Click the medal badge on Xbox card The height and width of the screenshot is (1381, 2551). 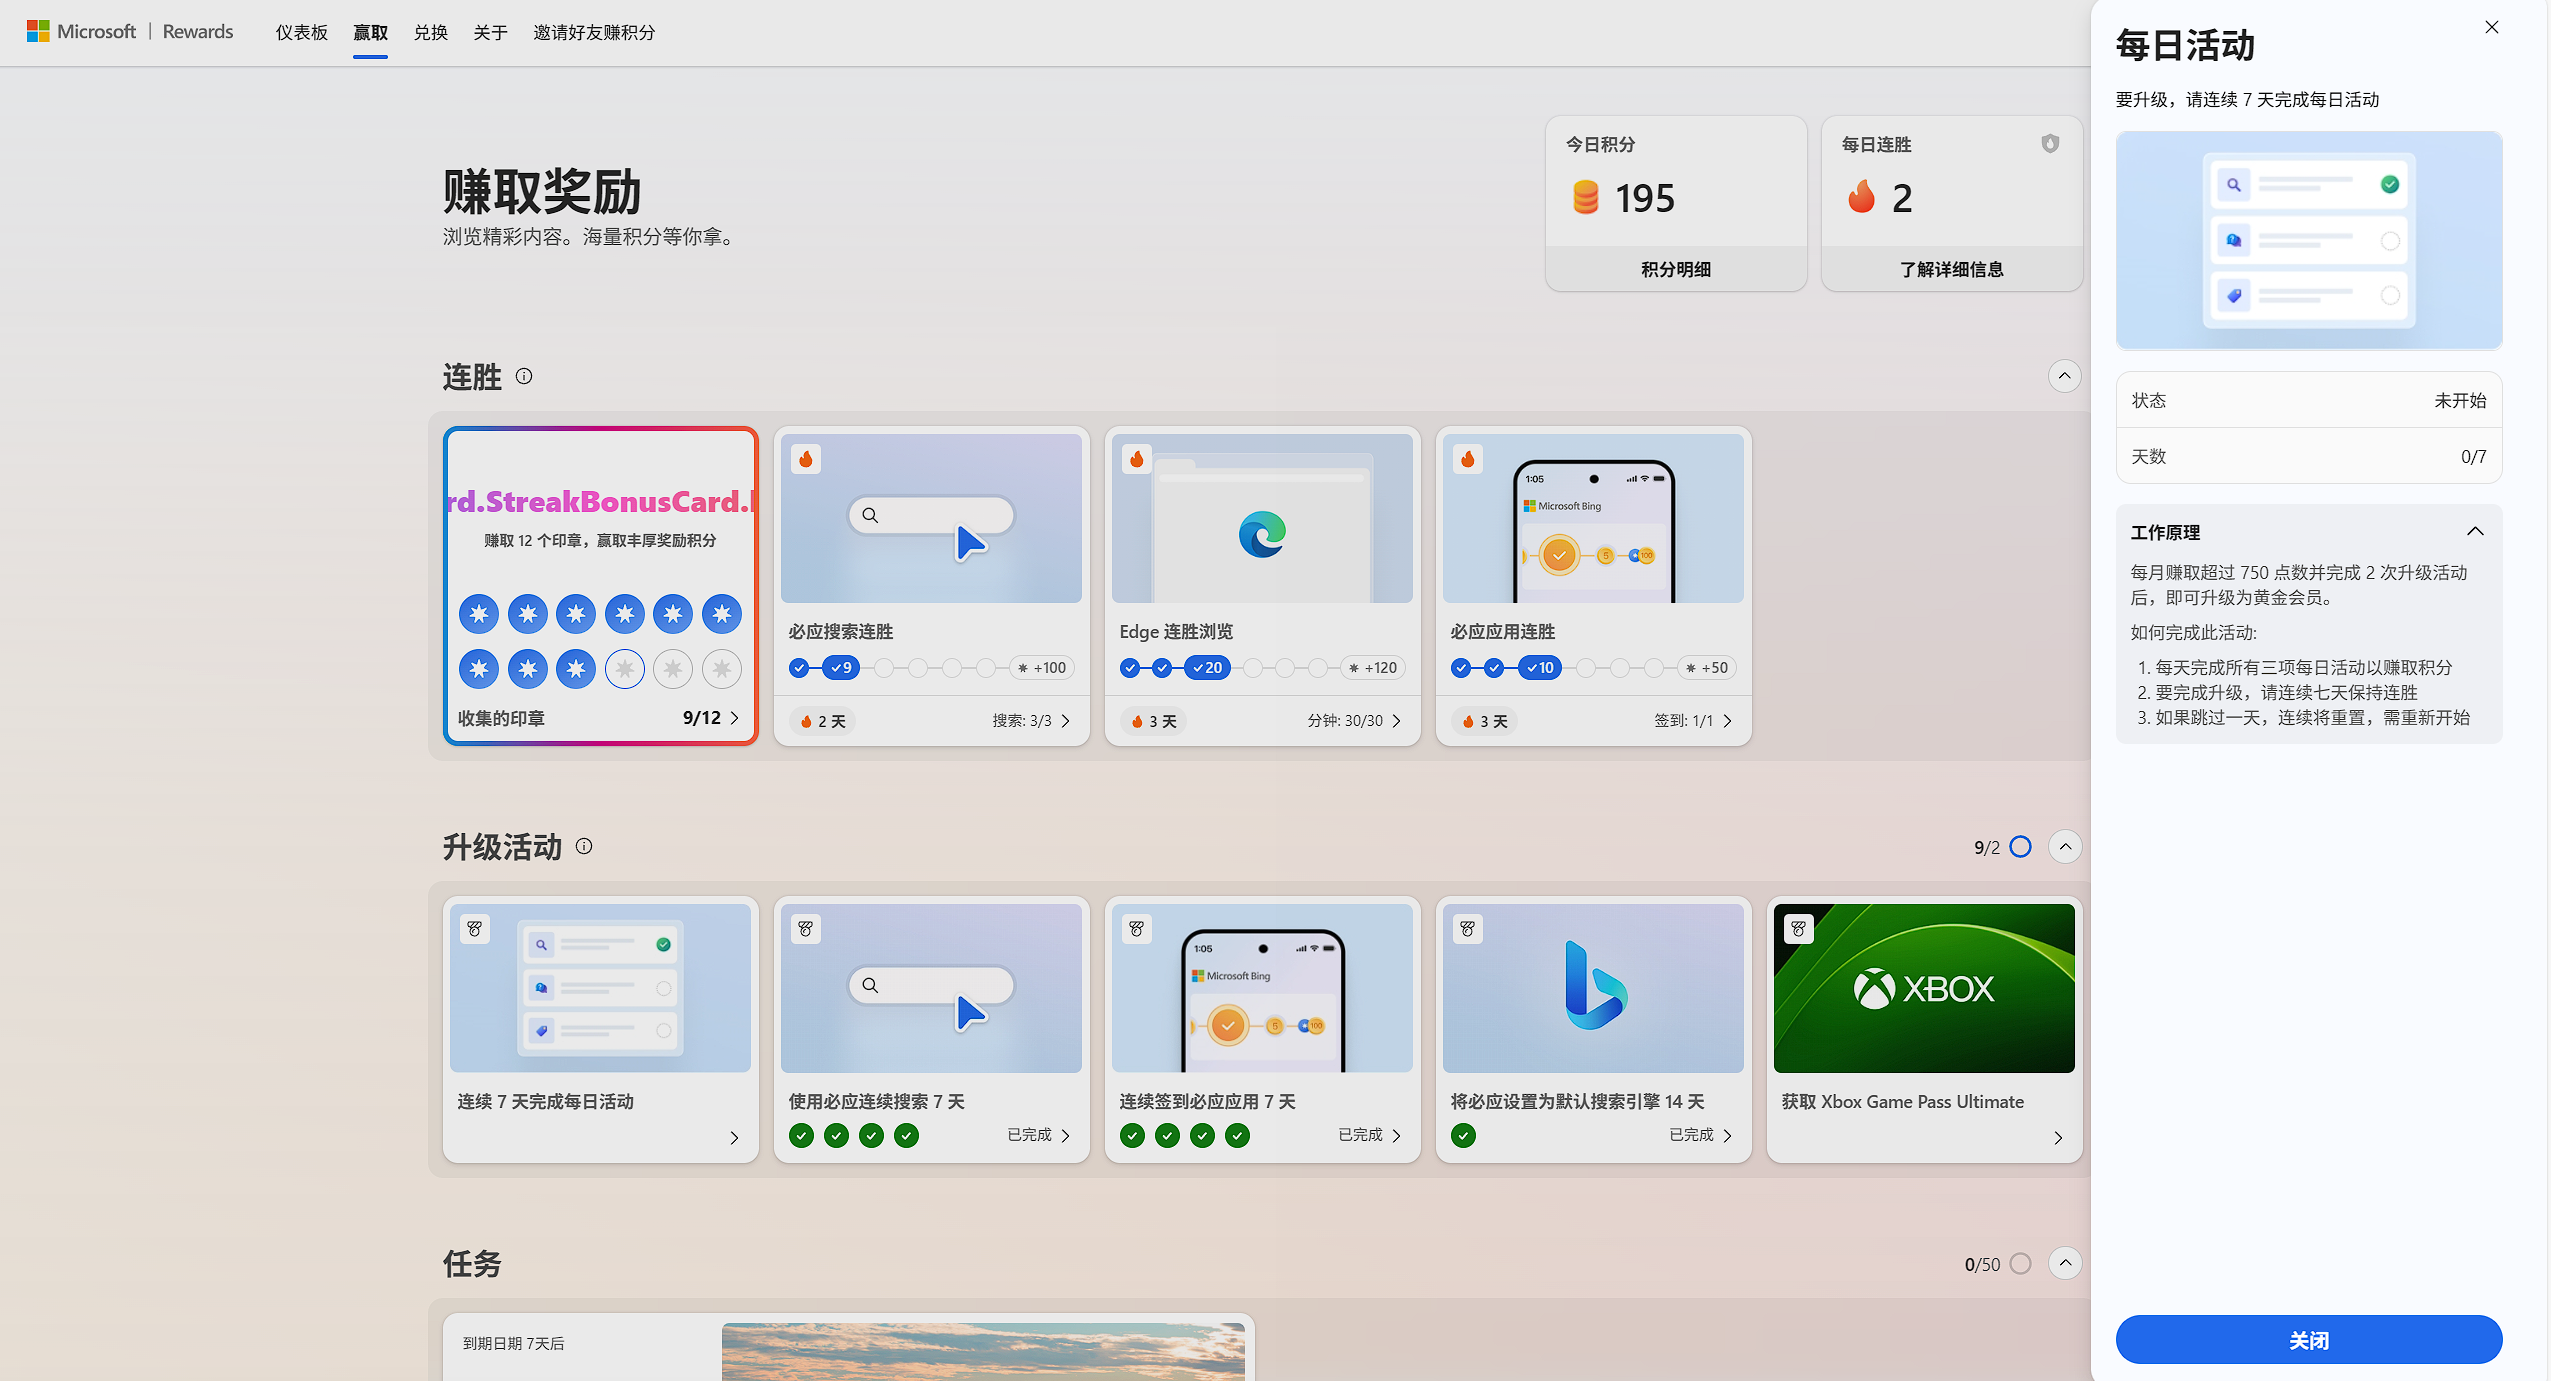[1798, 929]
